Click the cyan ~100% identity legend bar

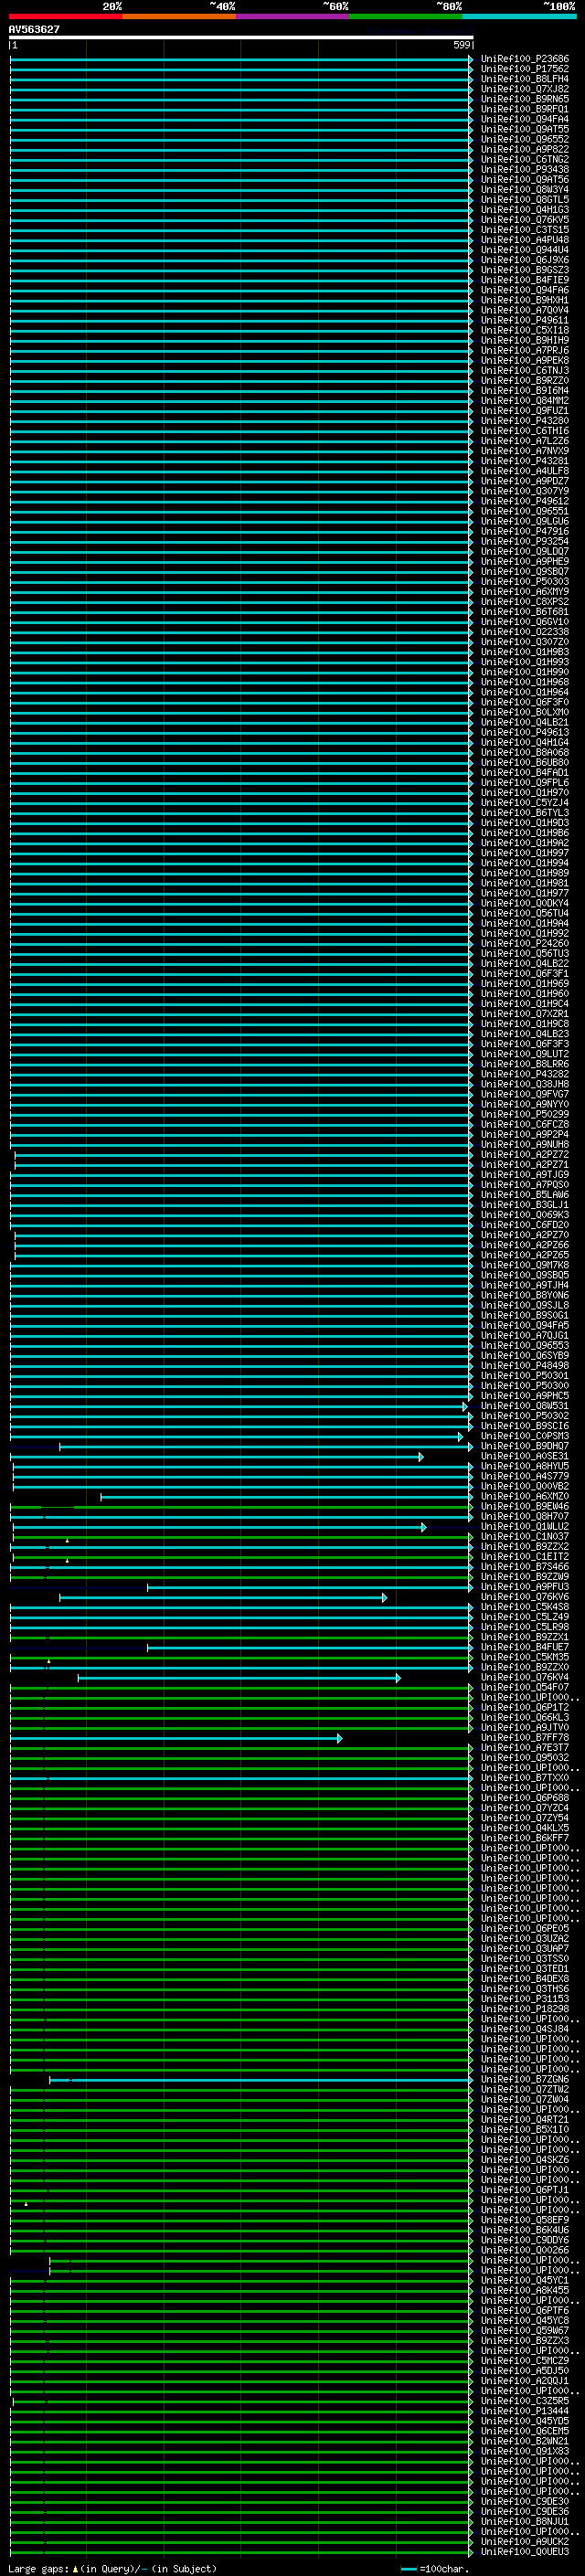(519, 16)
